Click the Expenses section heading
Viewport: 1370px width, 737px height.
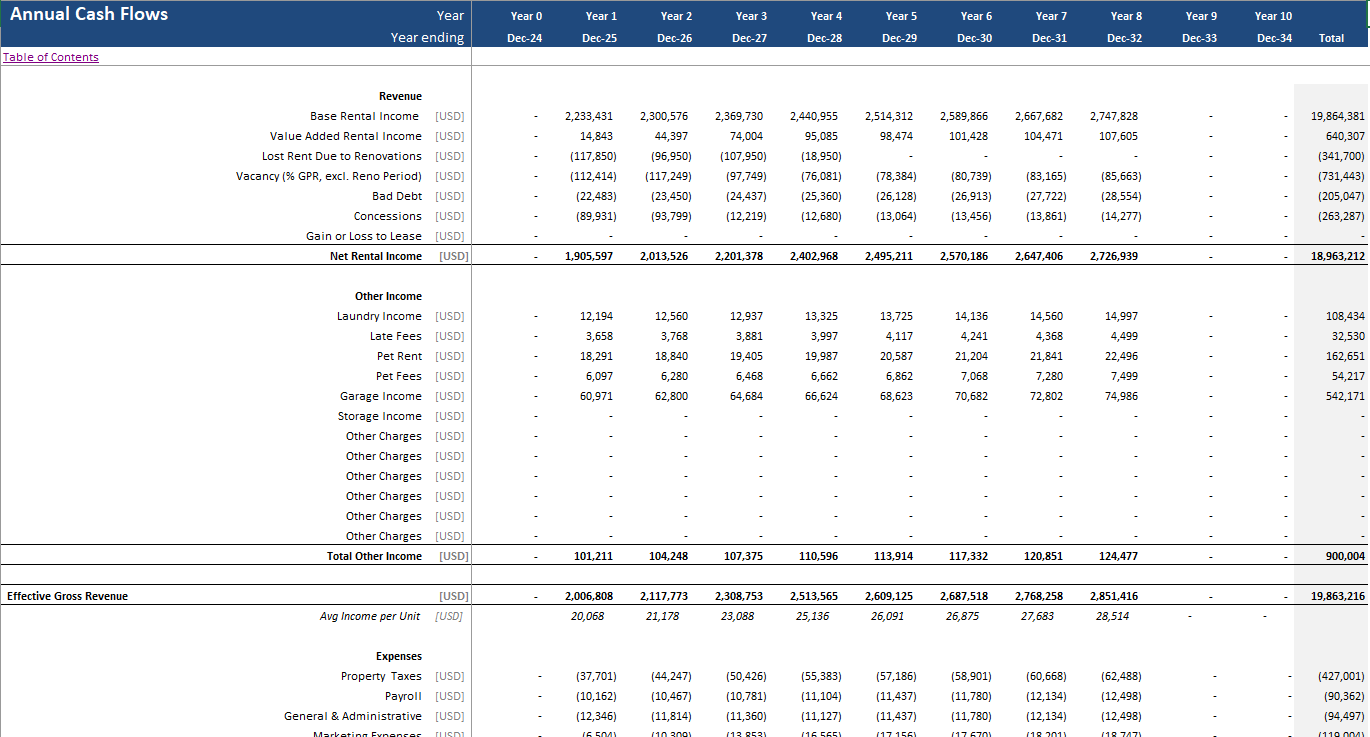coord(399,656)
